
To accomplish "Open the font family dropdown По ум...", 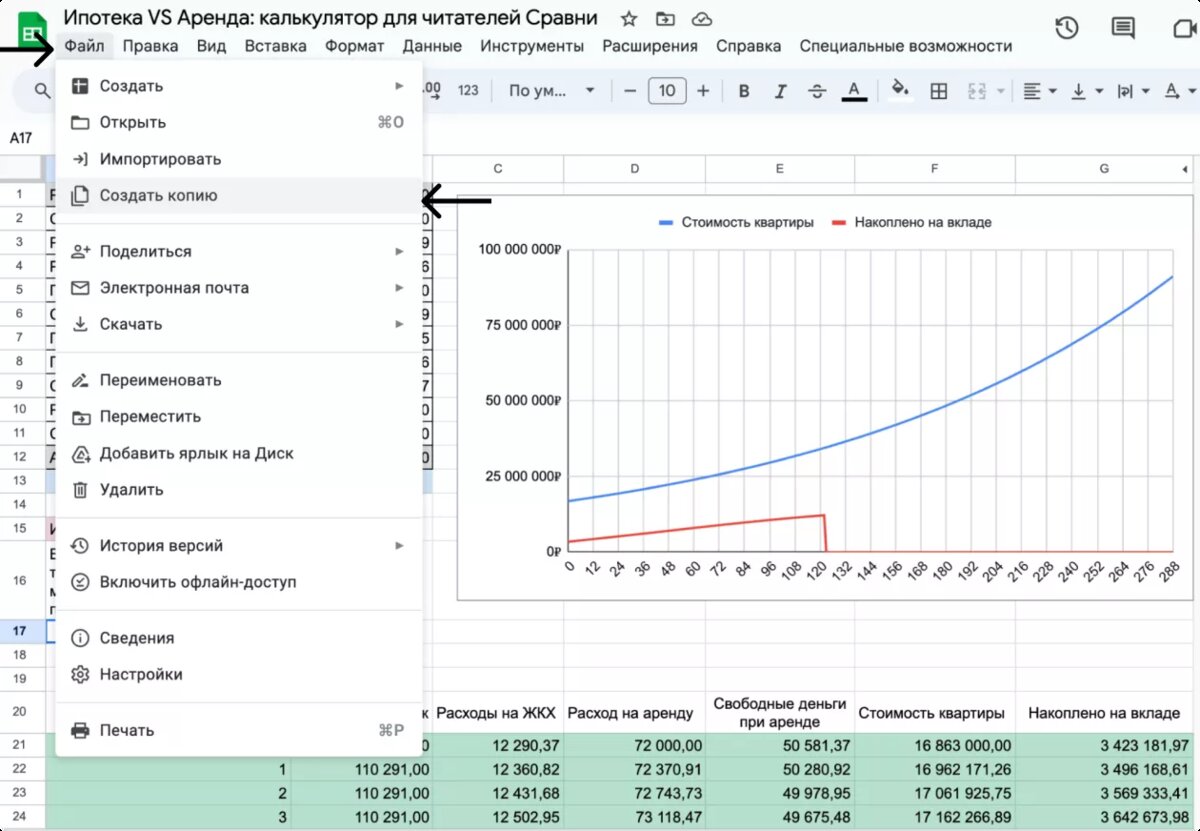I will coord(551,91).
